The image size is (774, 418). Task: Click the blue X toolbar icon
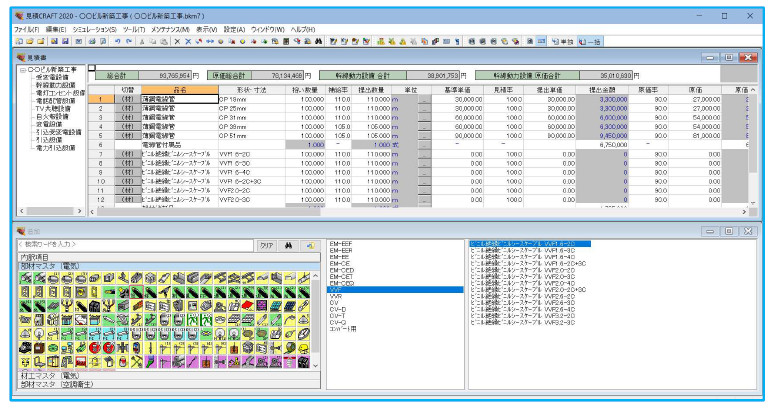pos(188,41)
